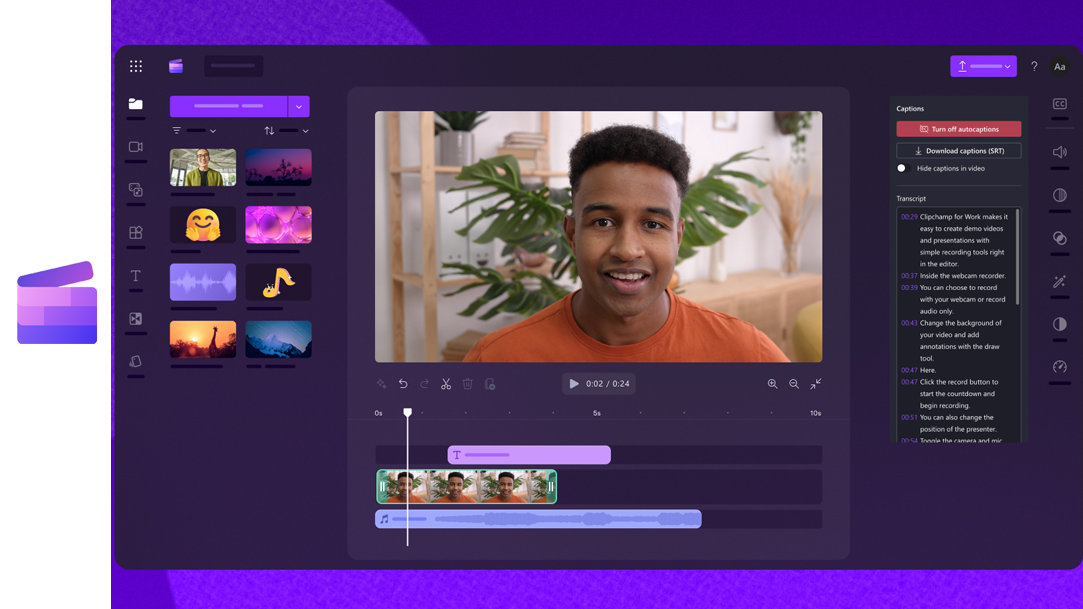Click the redo arrow icon

[425, 384]
